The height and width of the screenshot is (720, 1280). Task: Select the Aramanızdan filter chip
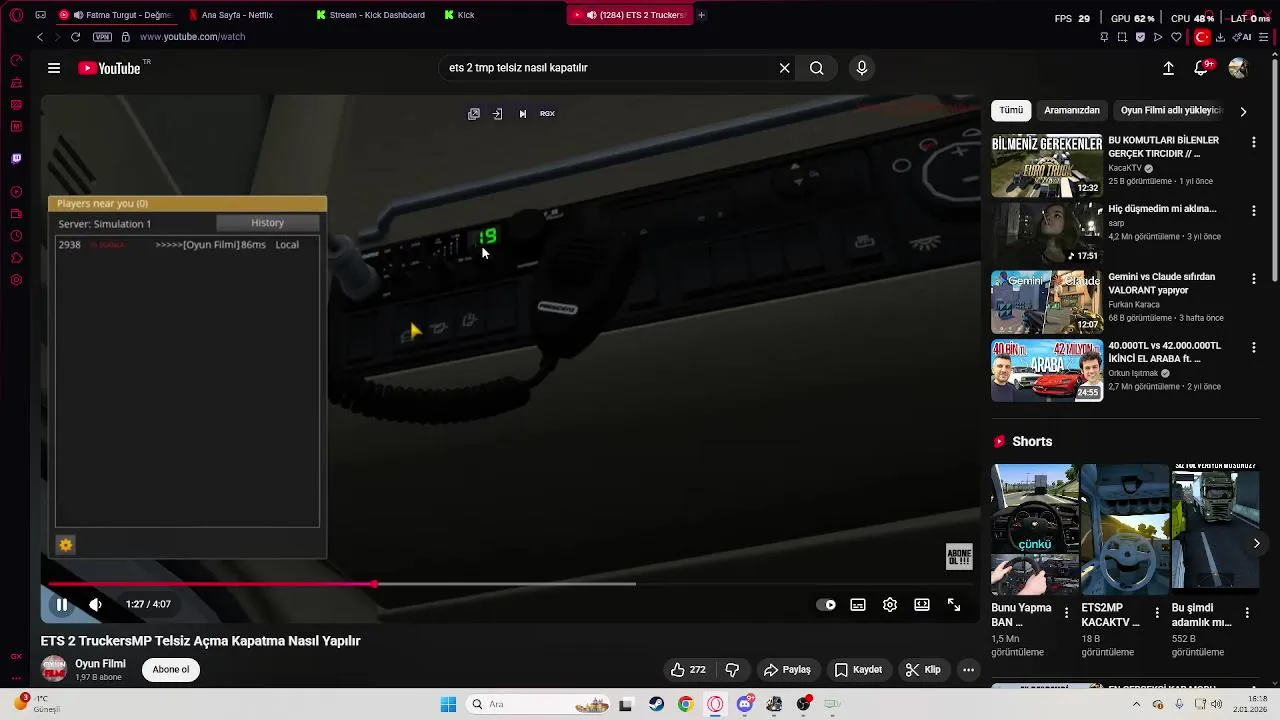coord(1072,110)
